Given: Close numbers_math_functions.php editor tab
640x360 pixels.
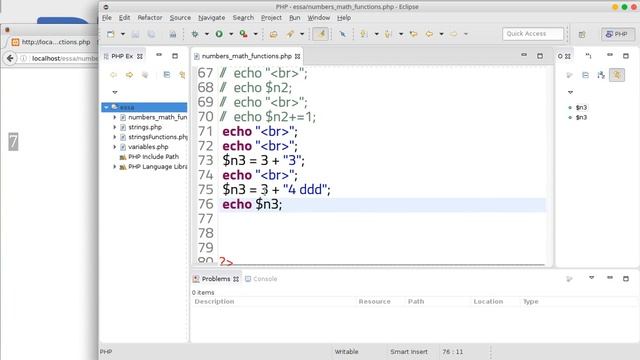Looking at the screenshot, I should [x=298, y=56].
